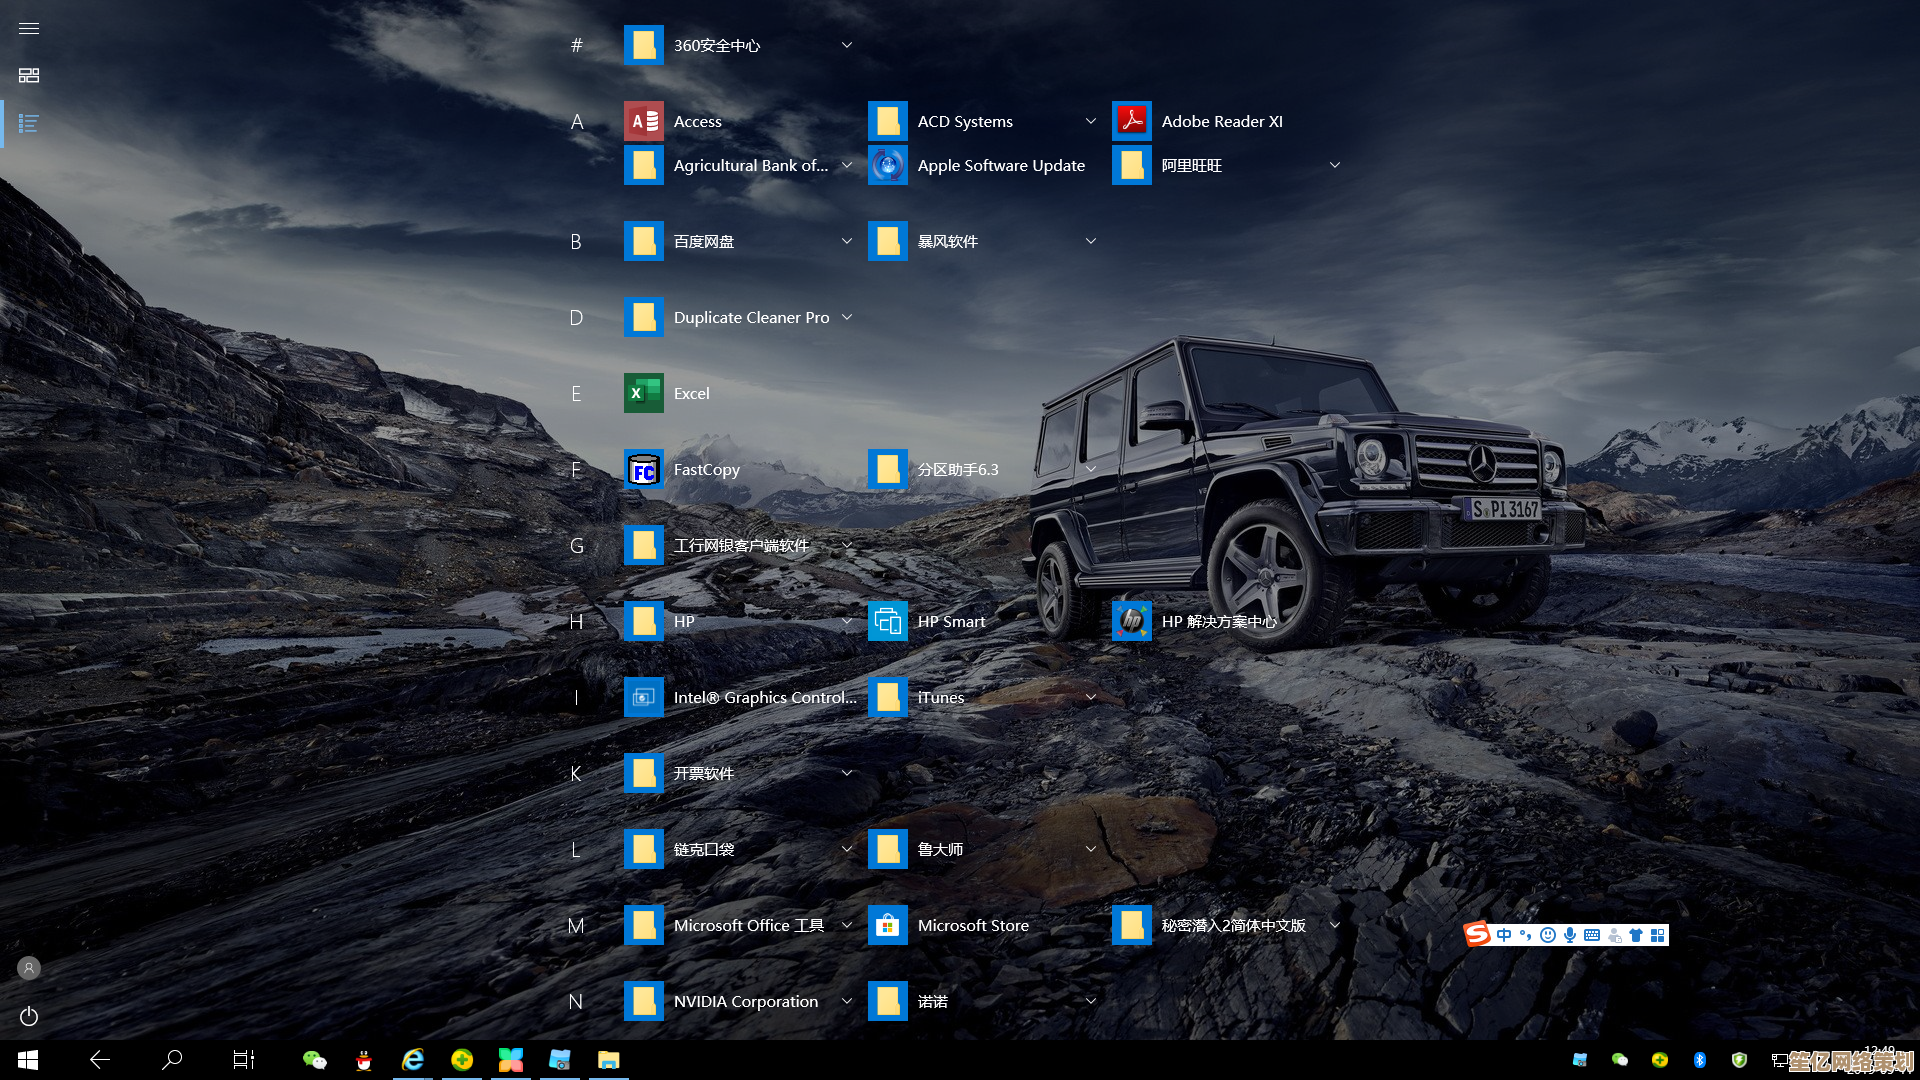Click the M letter group header
The width and height of the screenshot is (1920, 1080).
[x=576, y=925]
